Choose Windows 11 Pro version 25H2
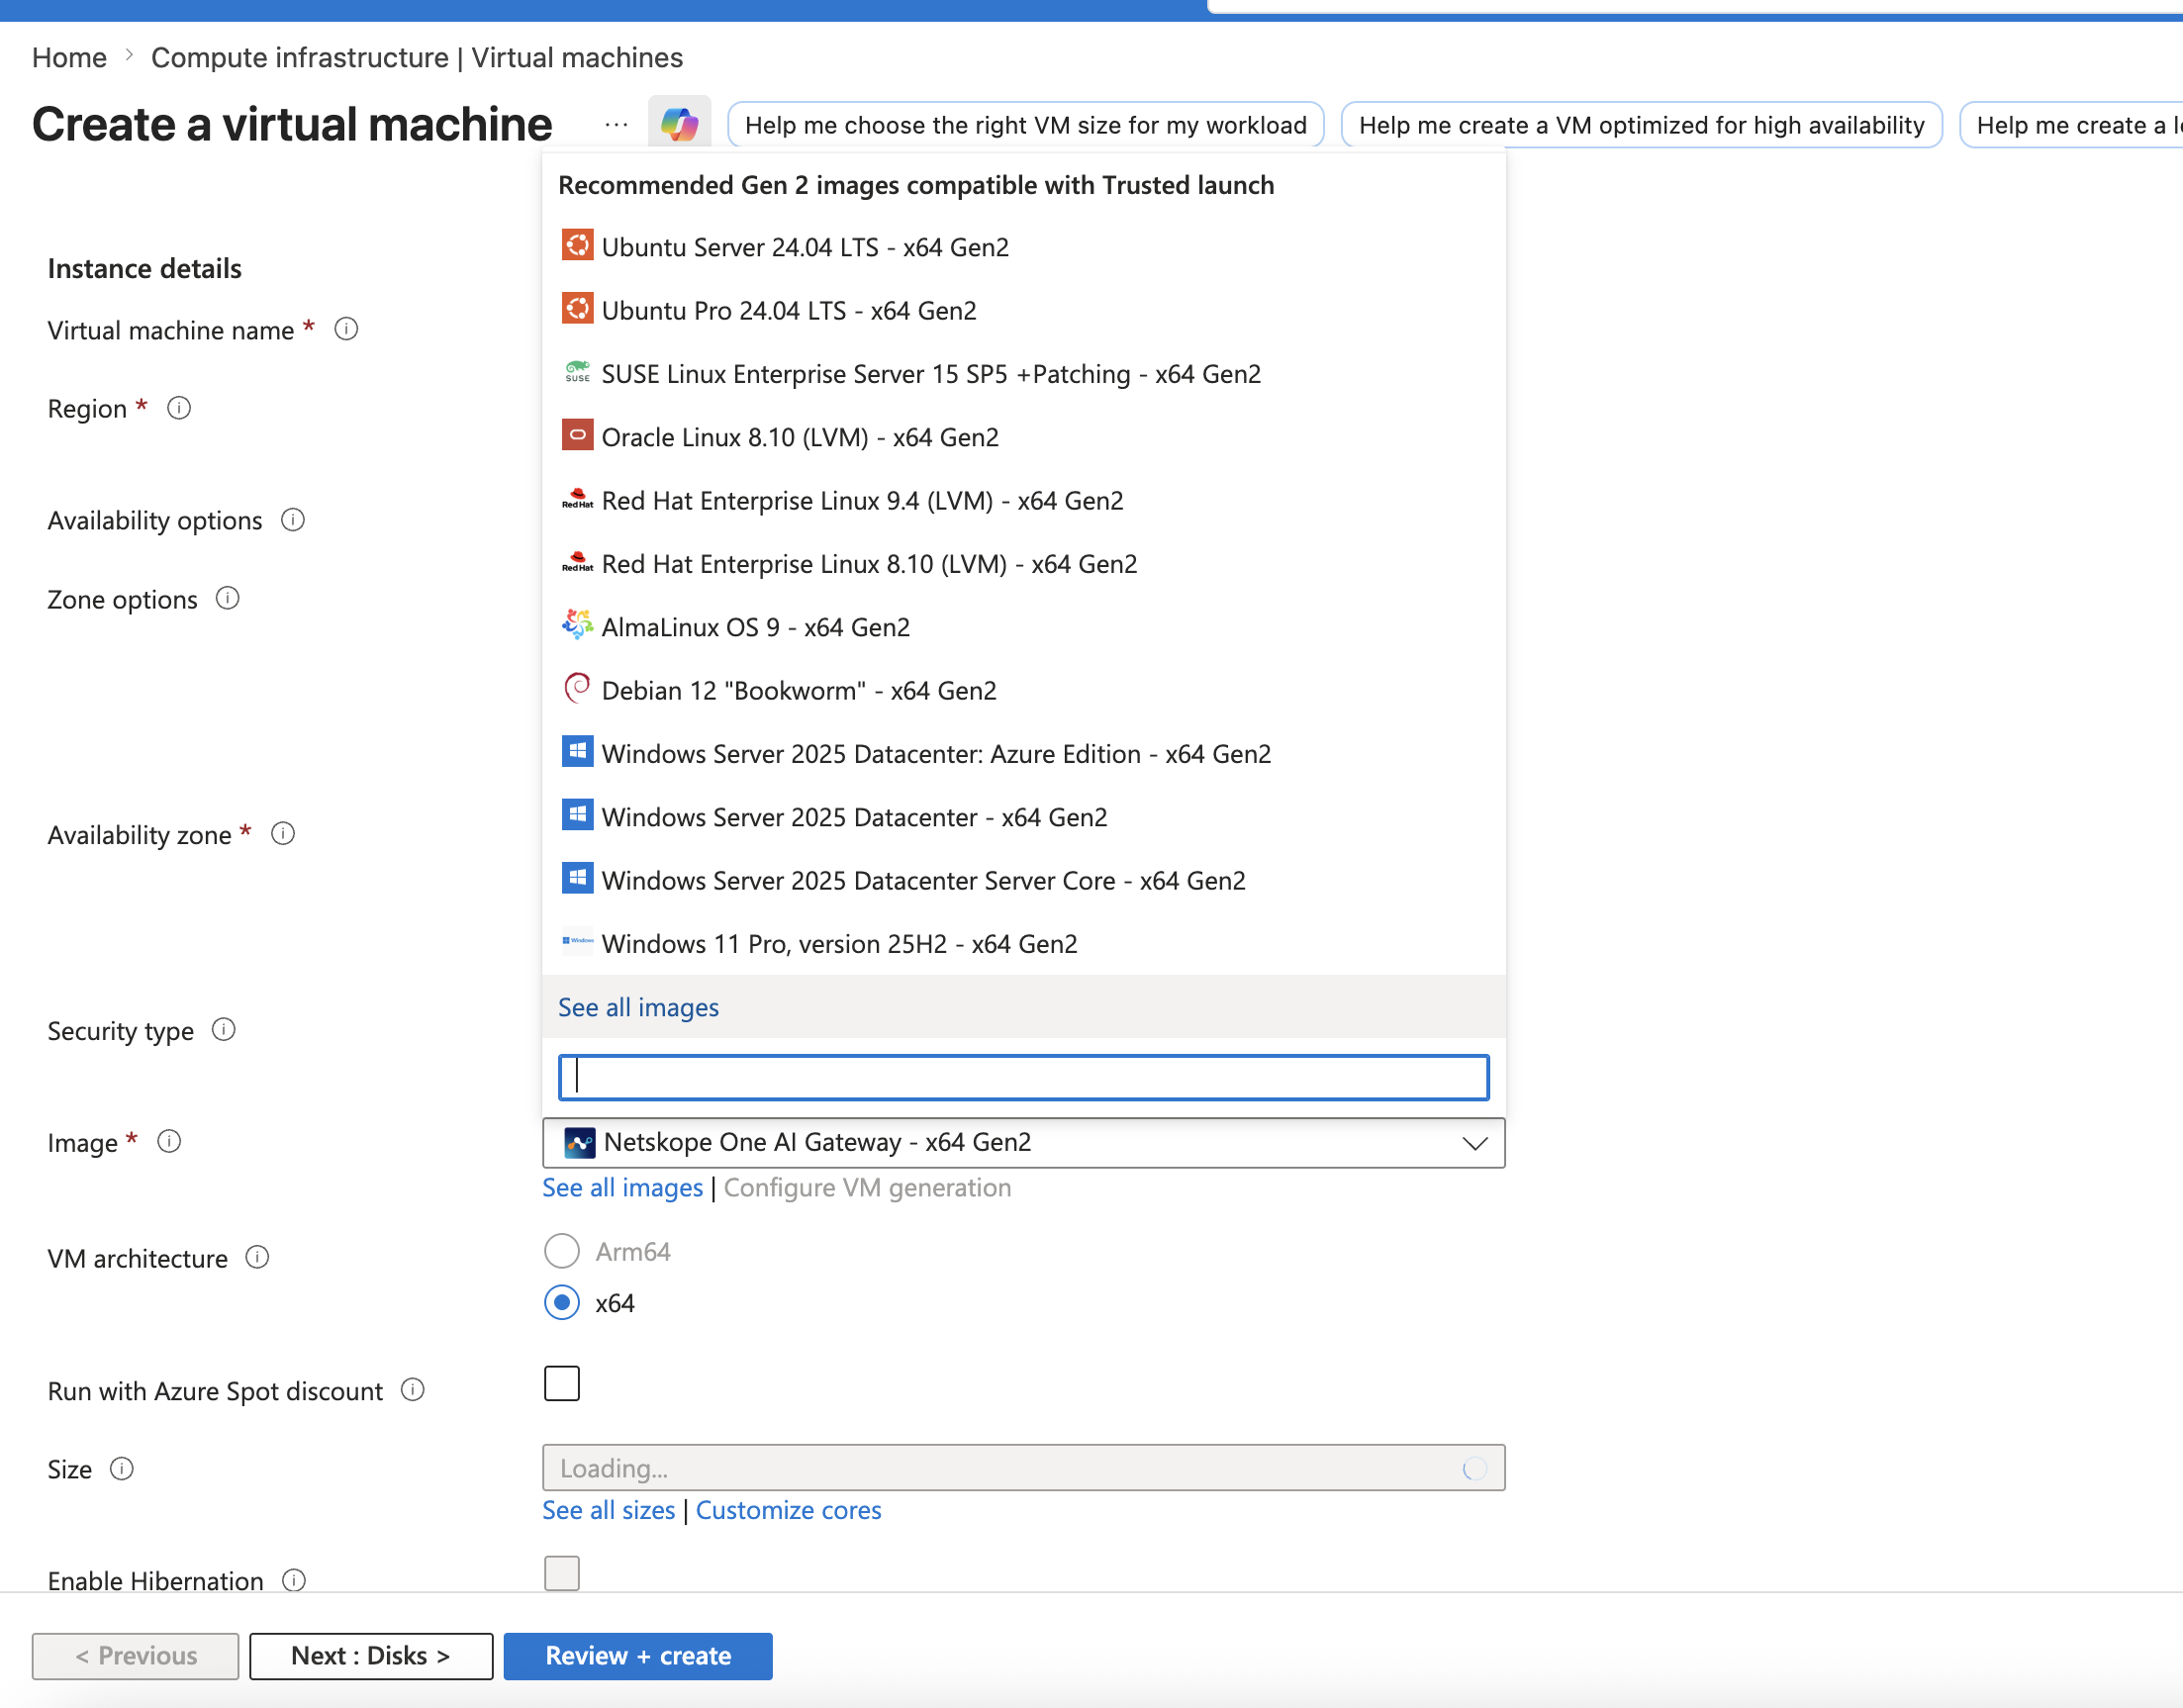 click(1023, 944)
